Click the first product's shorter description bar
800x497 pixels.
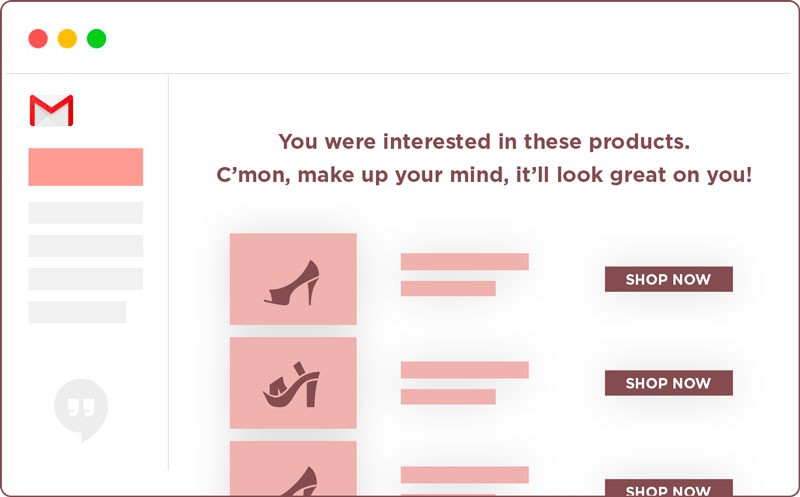click(448, 288)
